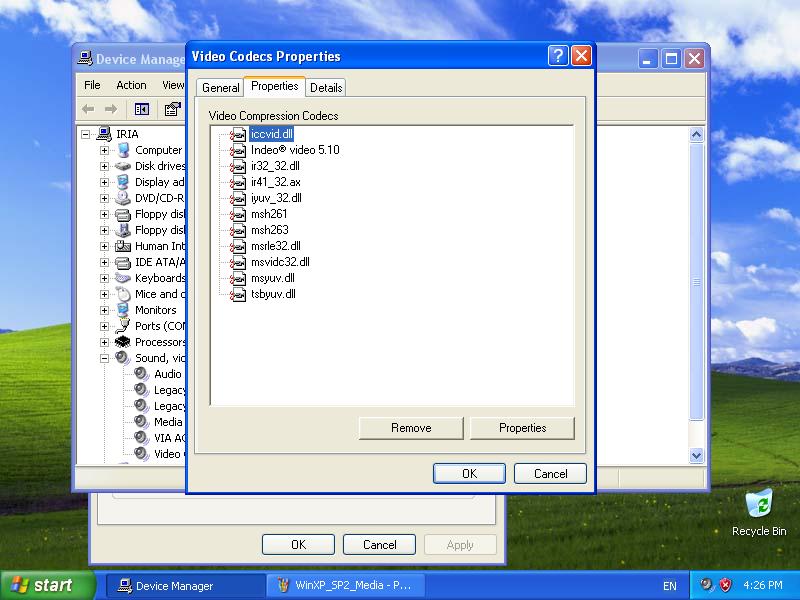Image resolution: width=800 pixels, height=600 pixels.
Task: Click the Ports (COM) category icon
Action: coord(123,326)
